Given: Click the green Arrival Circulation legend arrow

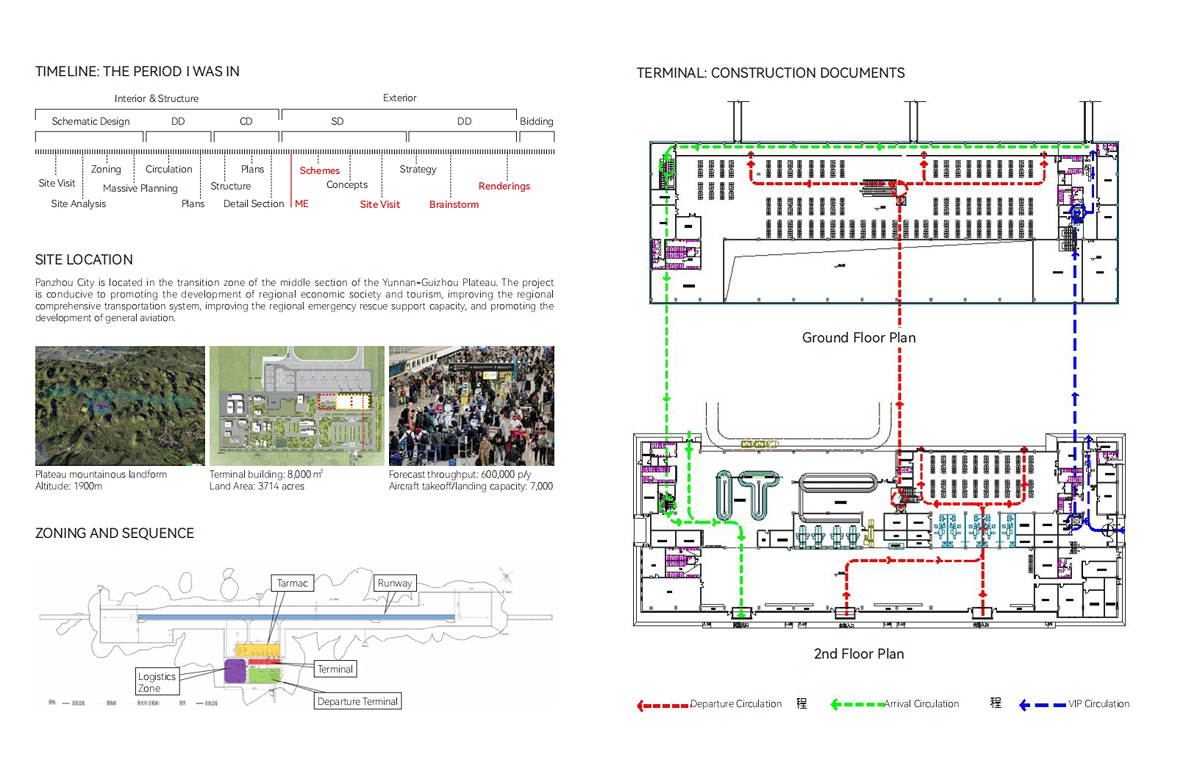Looking at the screenshot, I should click(x=856, y=704).
